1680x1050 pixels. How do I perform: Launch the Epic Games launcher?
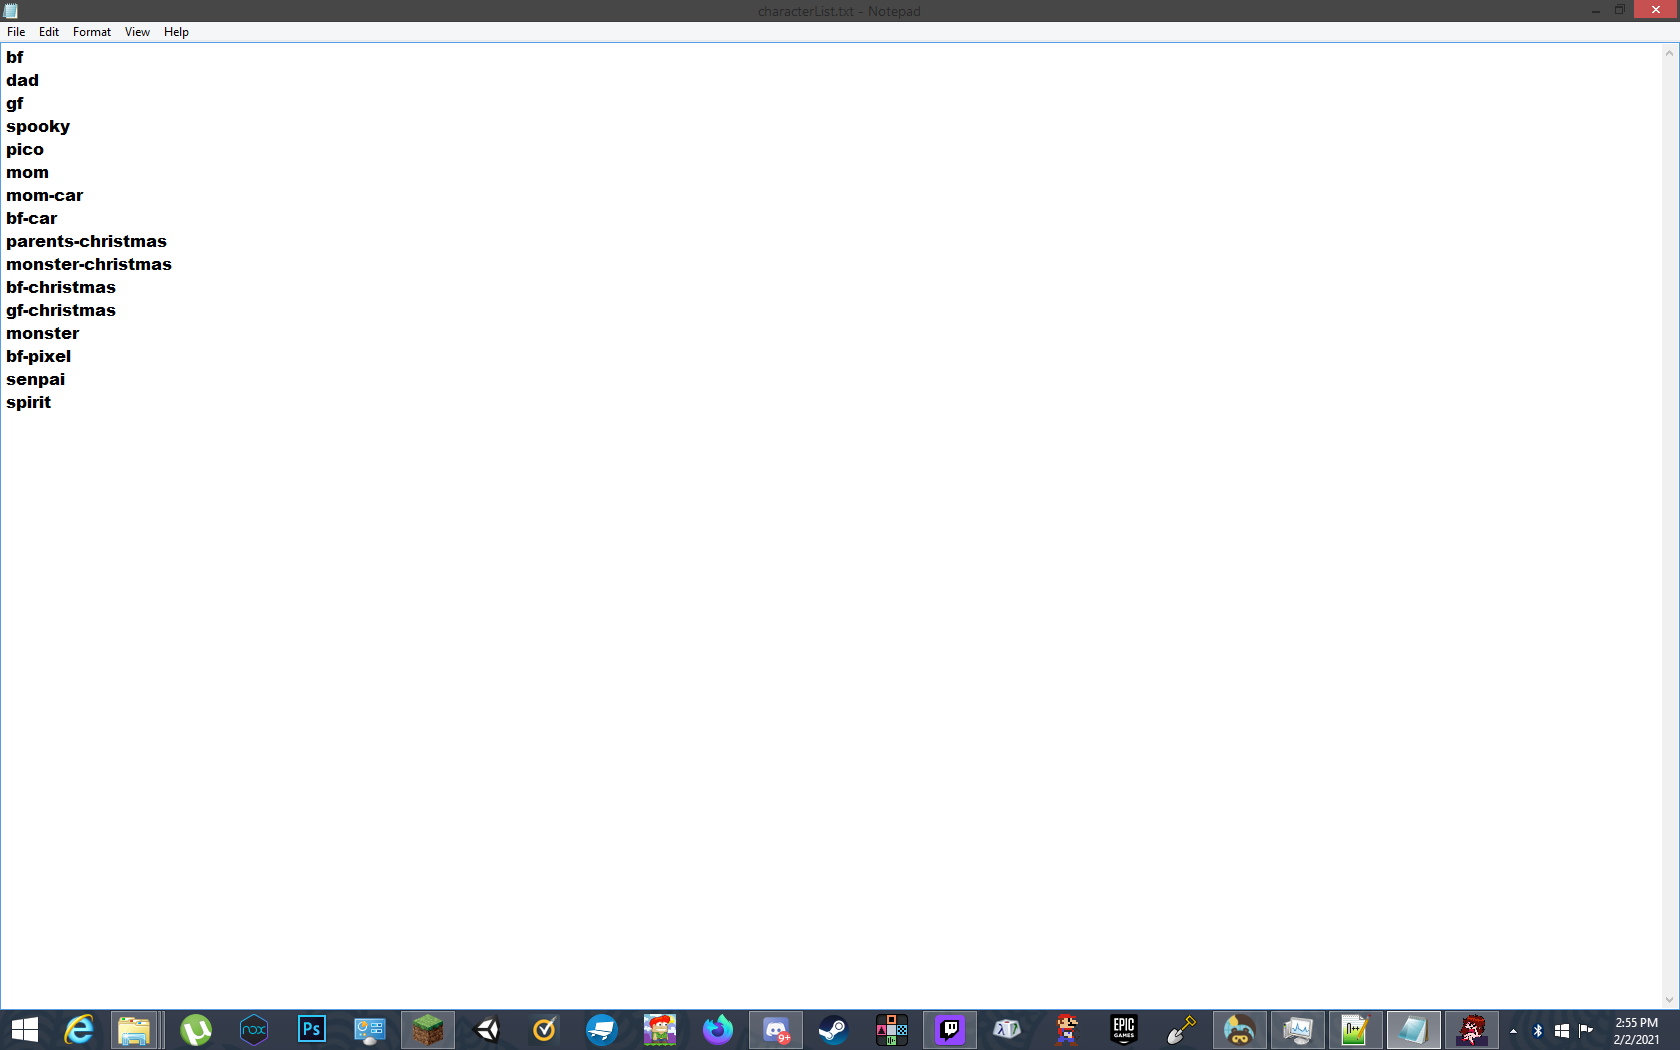point(1122,1030)
